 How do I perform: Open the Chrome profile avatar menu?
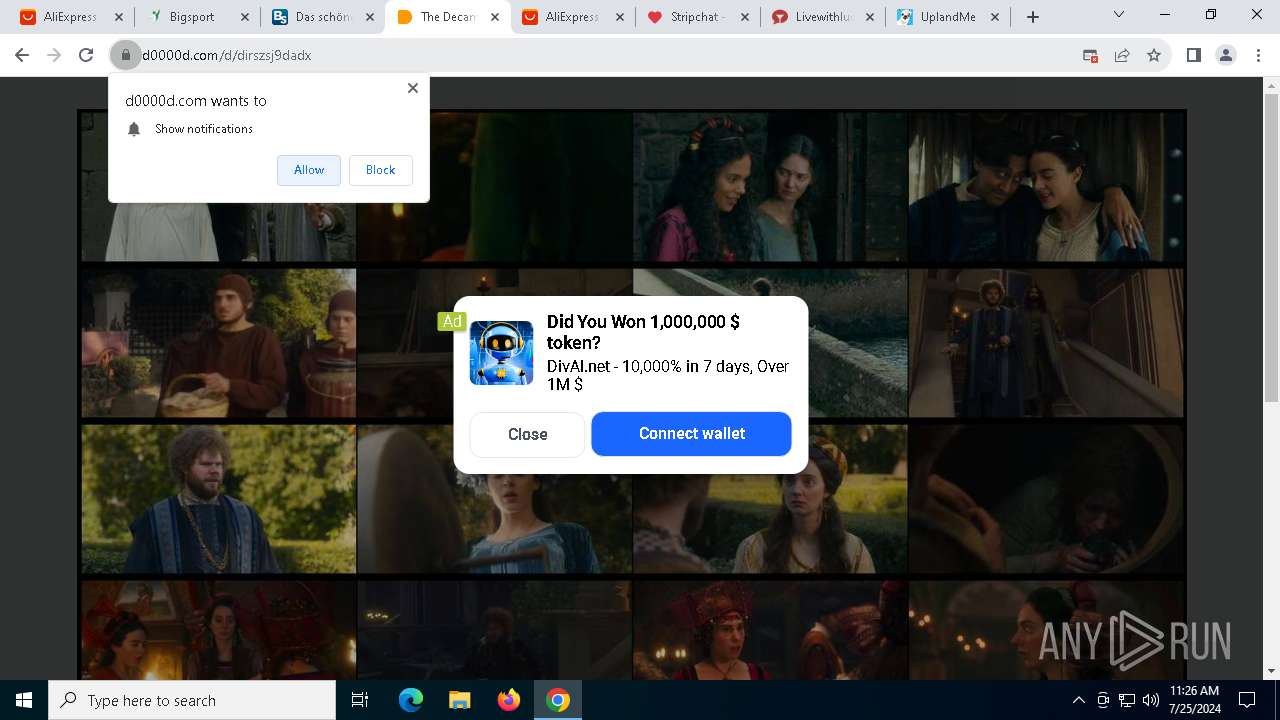point(1226,55)
